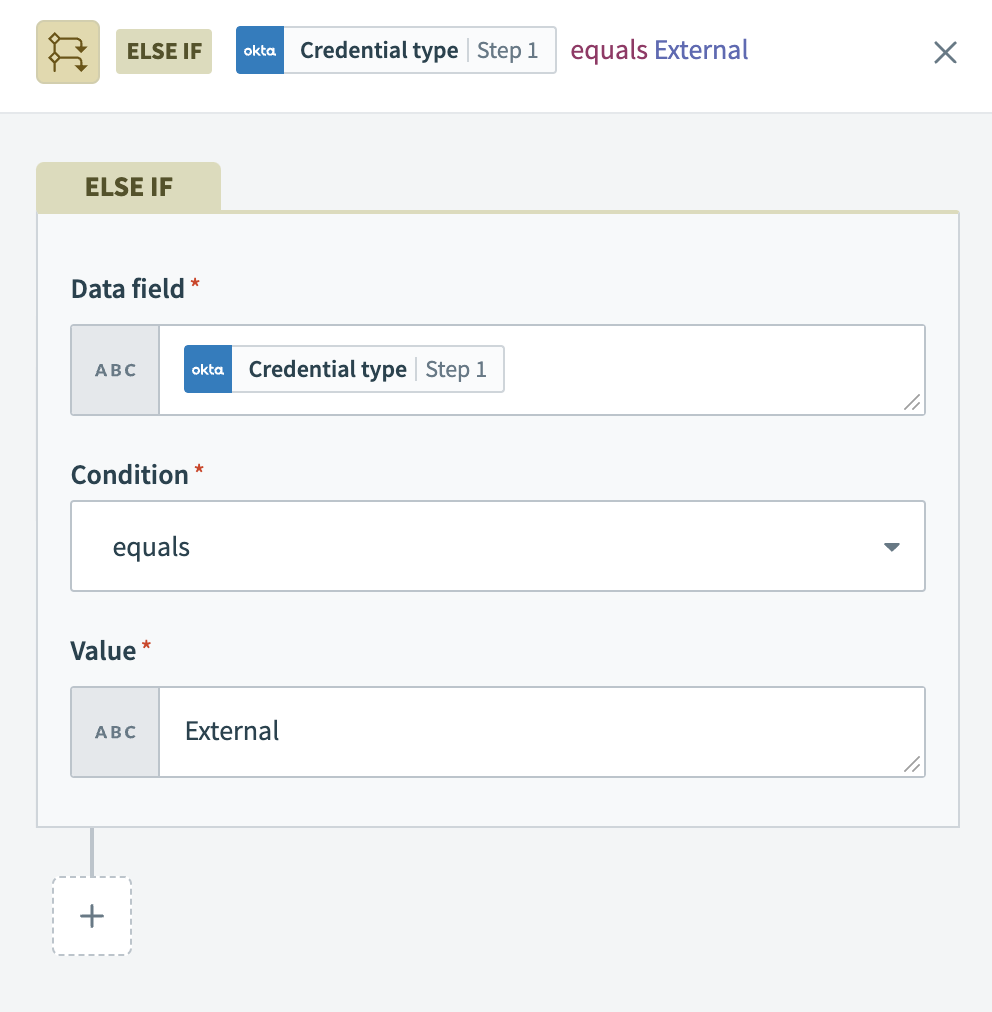This screenshot has width=992, height=1012.
Task: Switch to the ELSE IF tab
Action: click(x=128, y=186)
